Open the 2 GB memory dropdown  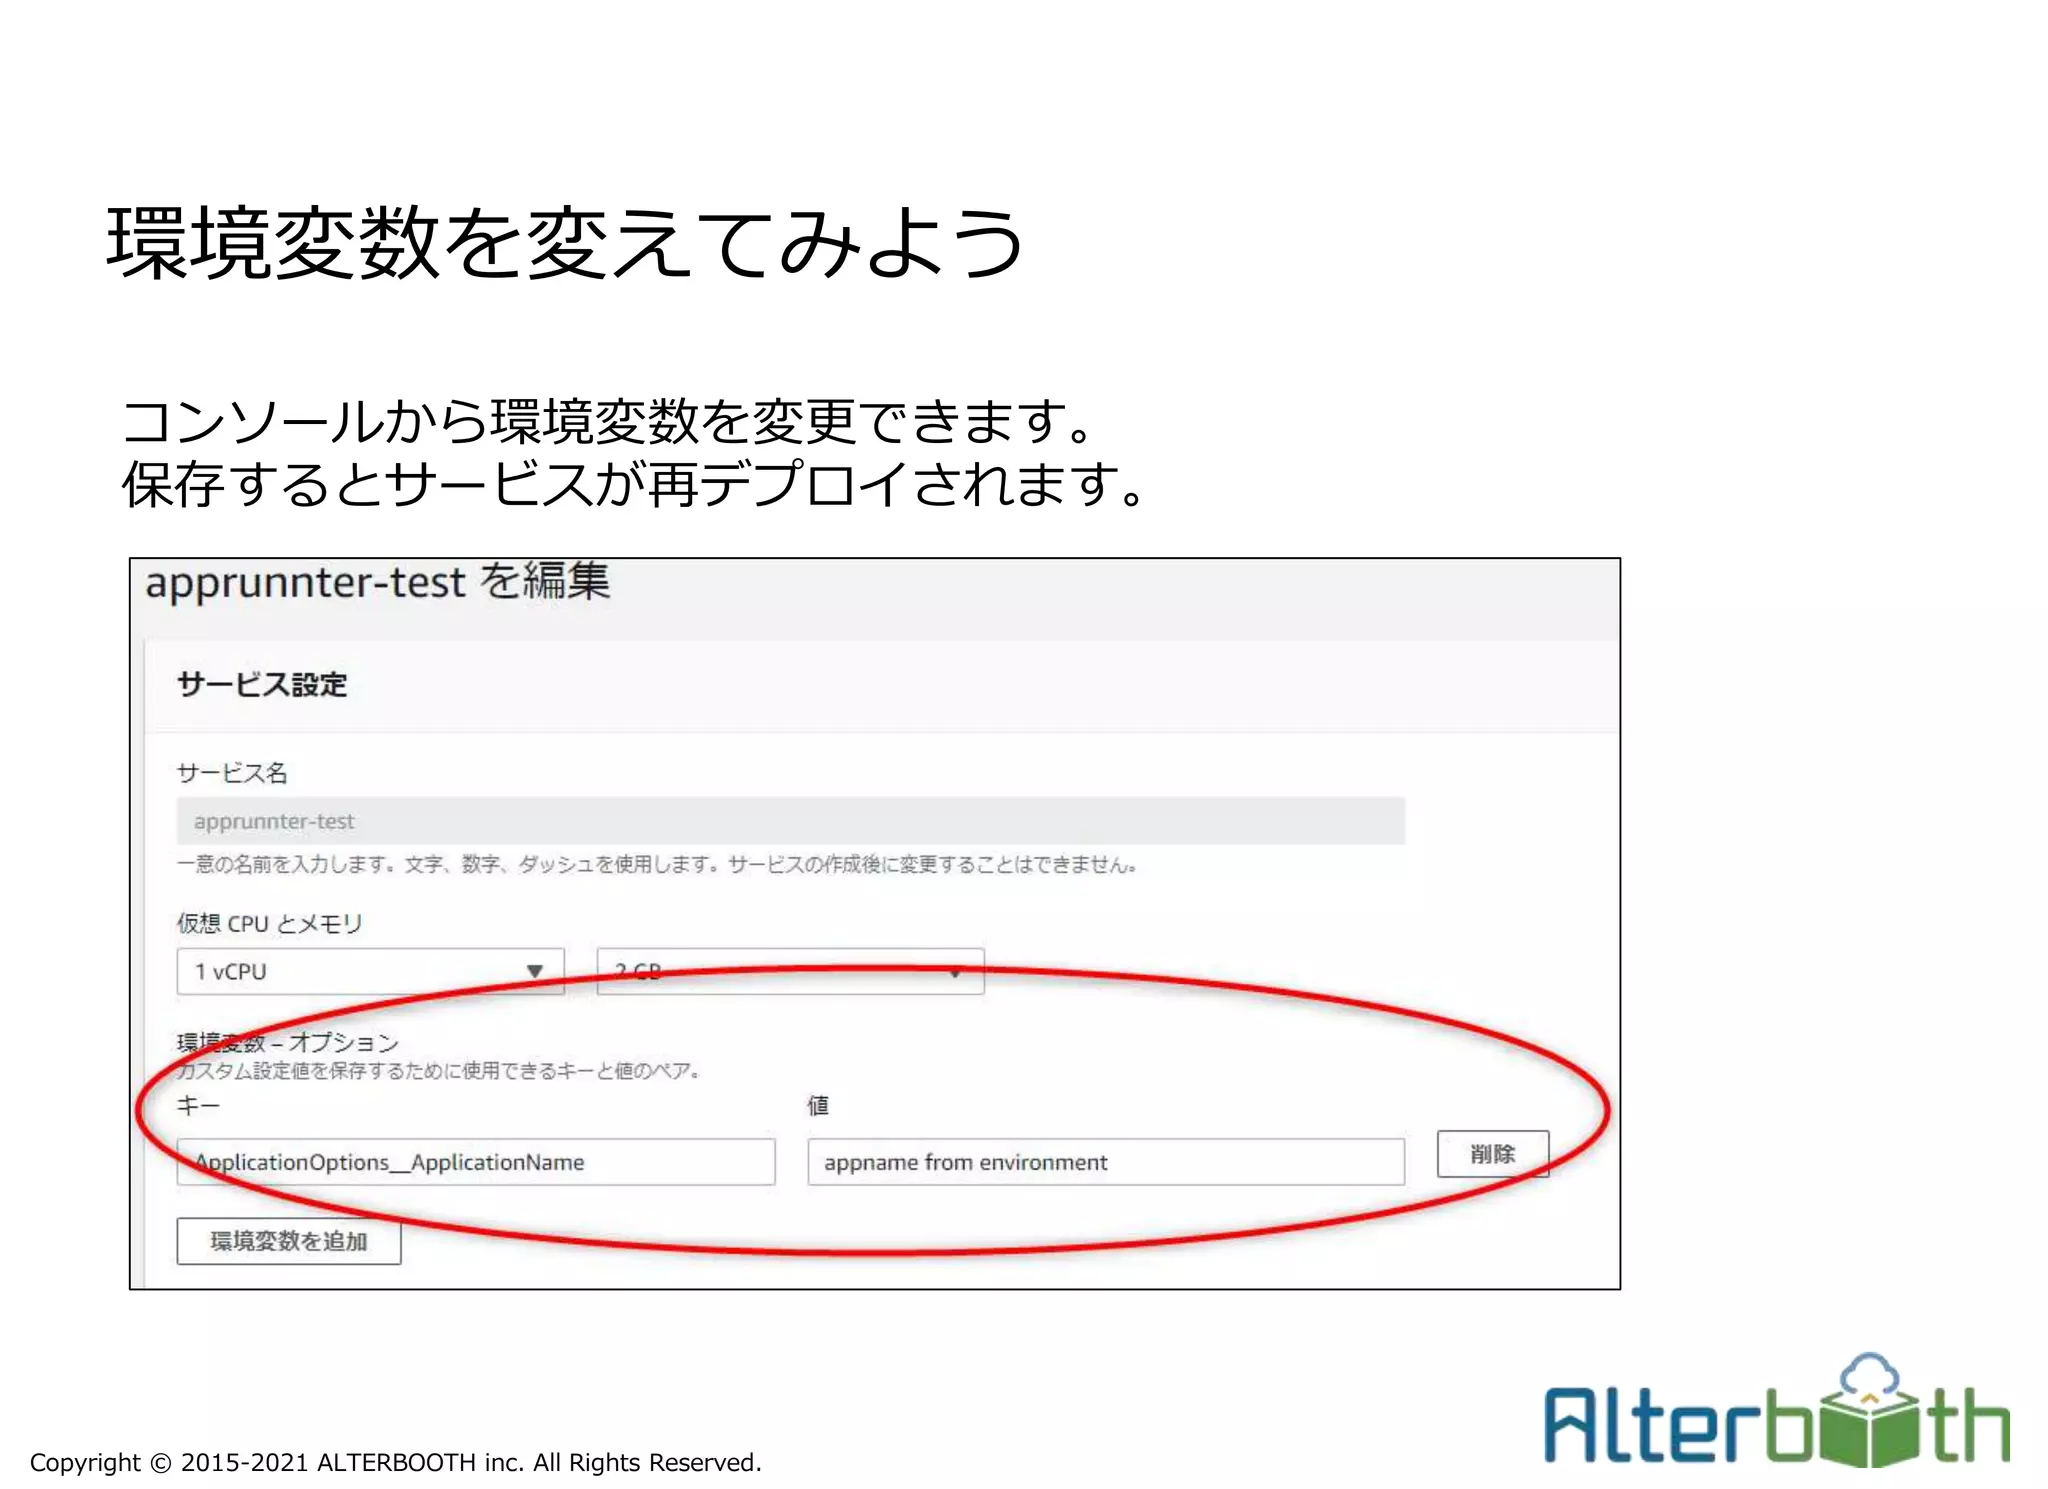[790, 971]
